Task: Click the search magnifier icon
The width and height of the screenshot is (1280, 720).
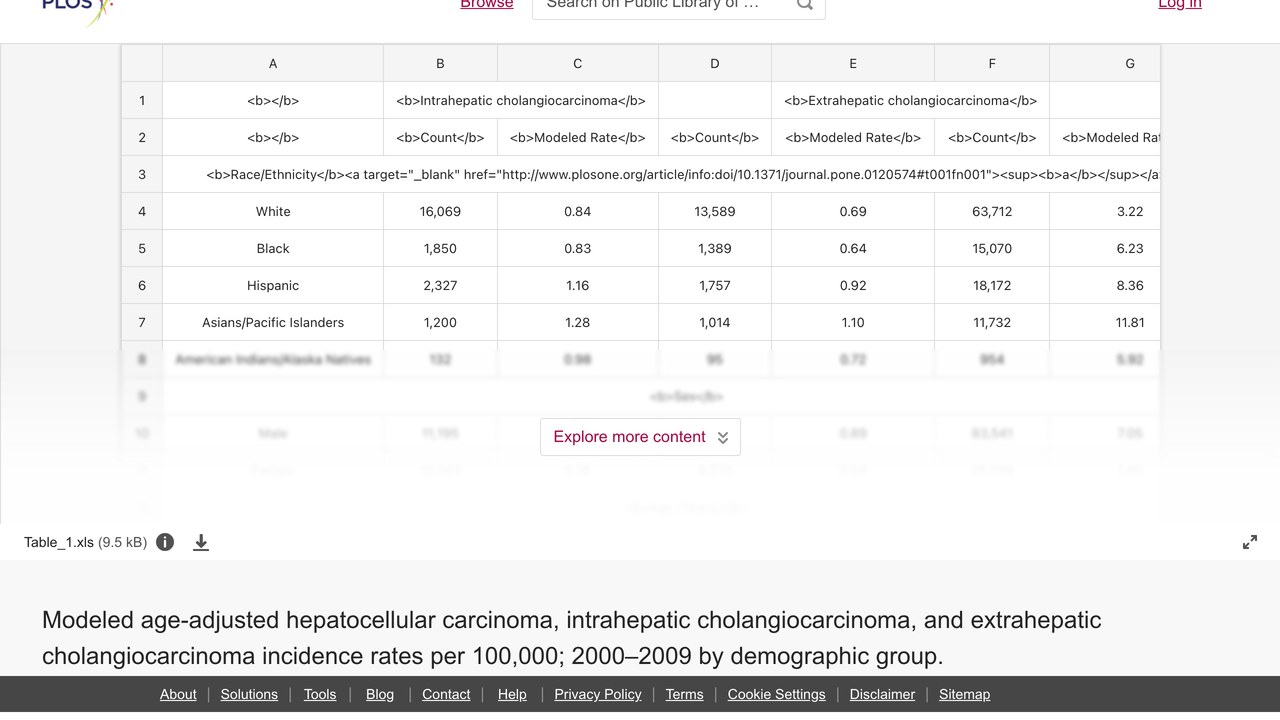Action: [804, 5]
